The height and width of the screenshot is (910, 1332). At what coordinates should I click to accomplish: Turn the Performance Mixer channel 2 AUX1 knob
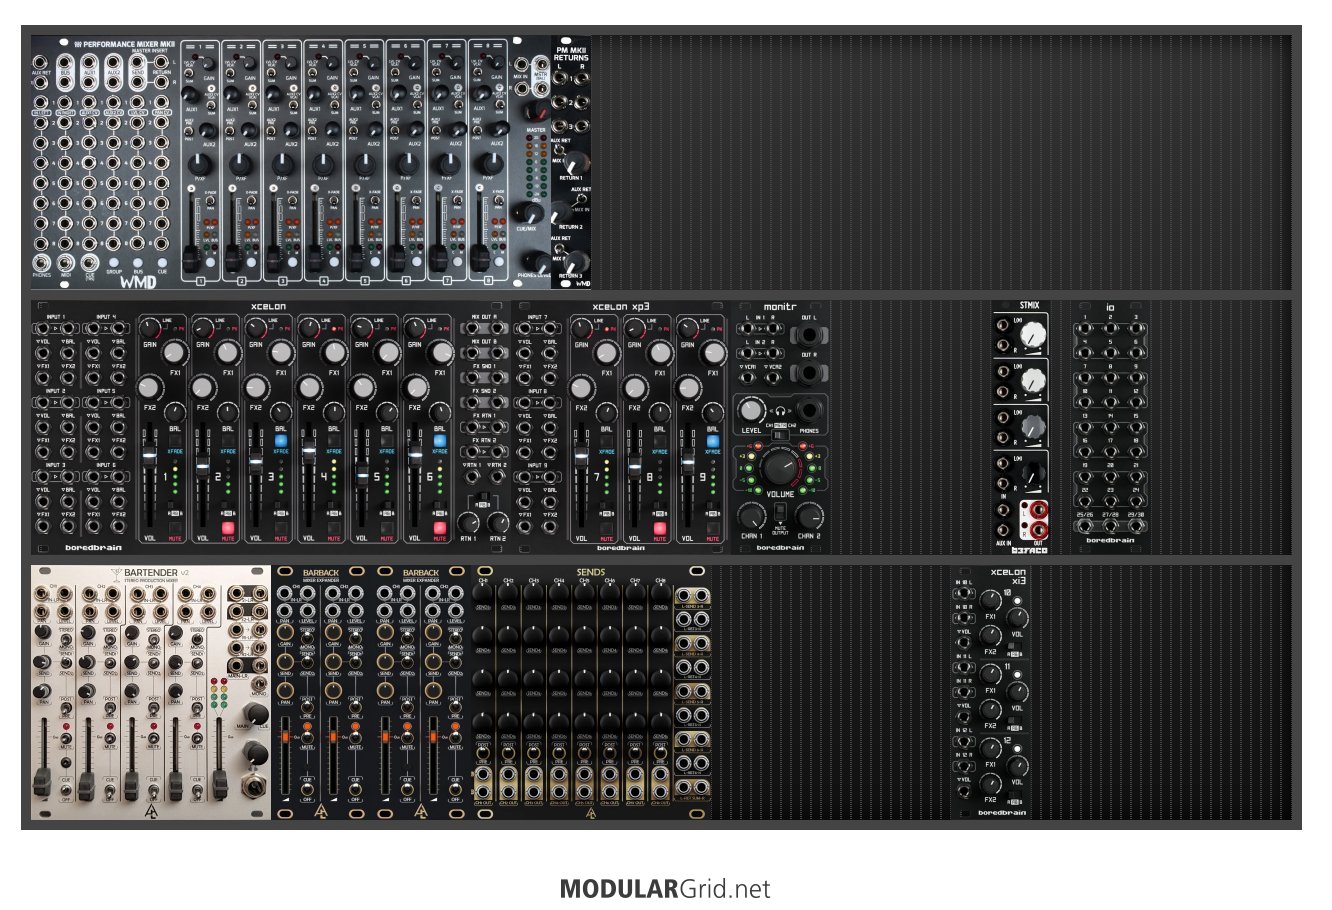(231, 93)
